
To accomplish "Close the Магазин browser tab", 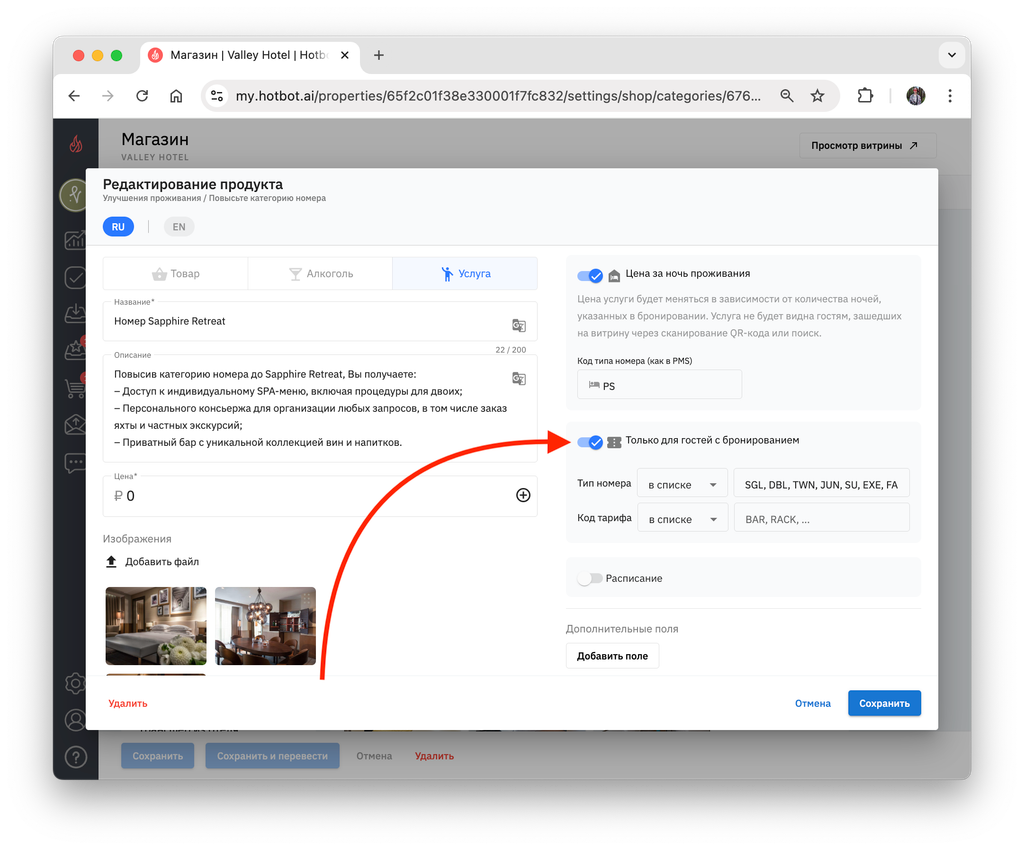I will [345, 55].
